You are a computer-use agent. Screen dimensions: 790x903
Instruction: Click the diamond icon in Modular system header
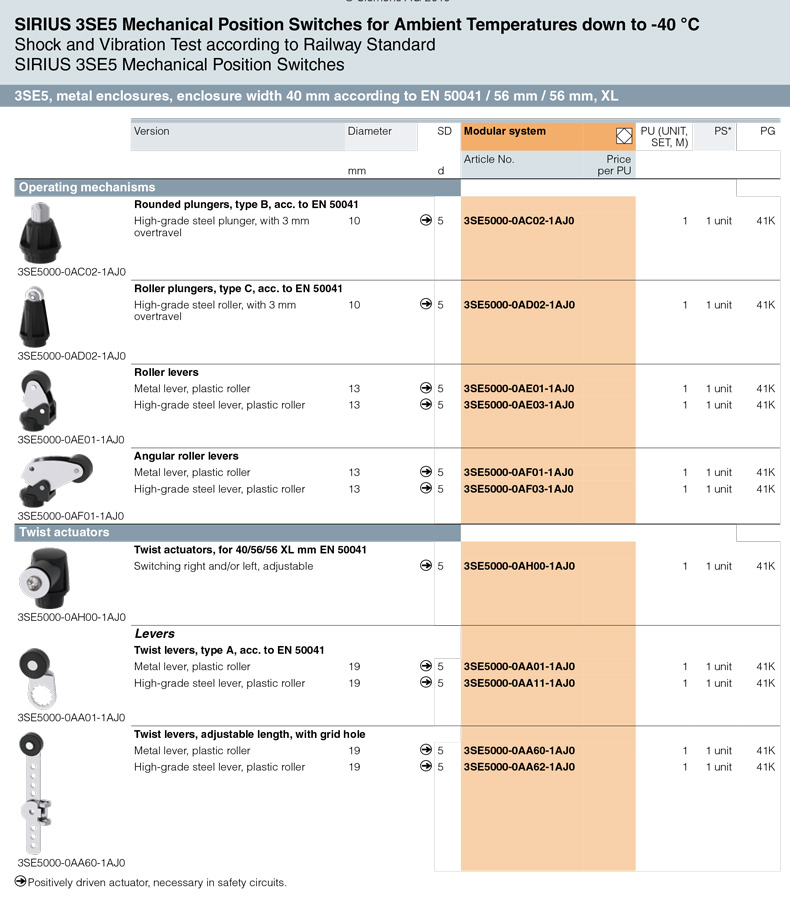(624, 136)
